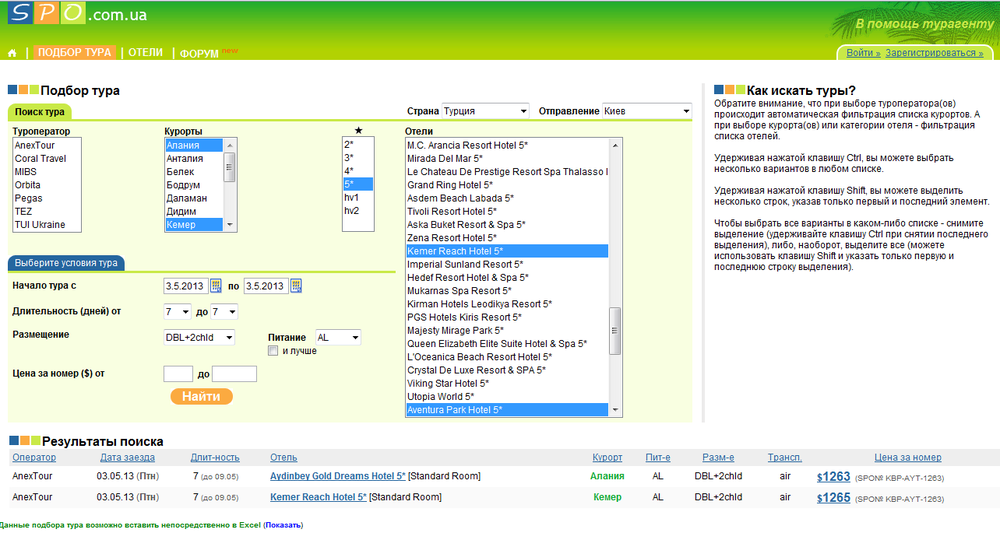Click the home icon in navigation bar

[12, 53]
